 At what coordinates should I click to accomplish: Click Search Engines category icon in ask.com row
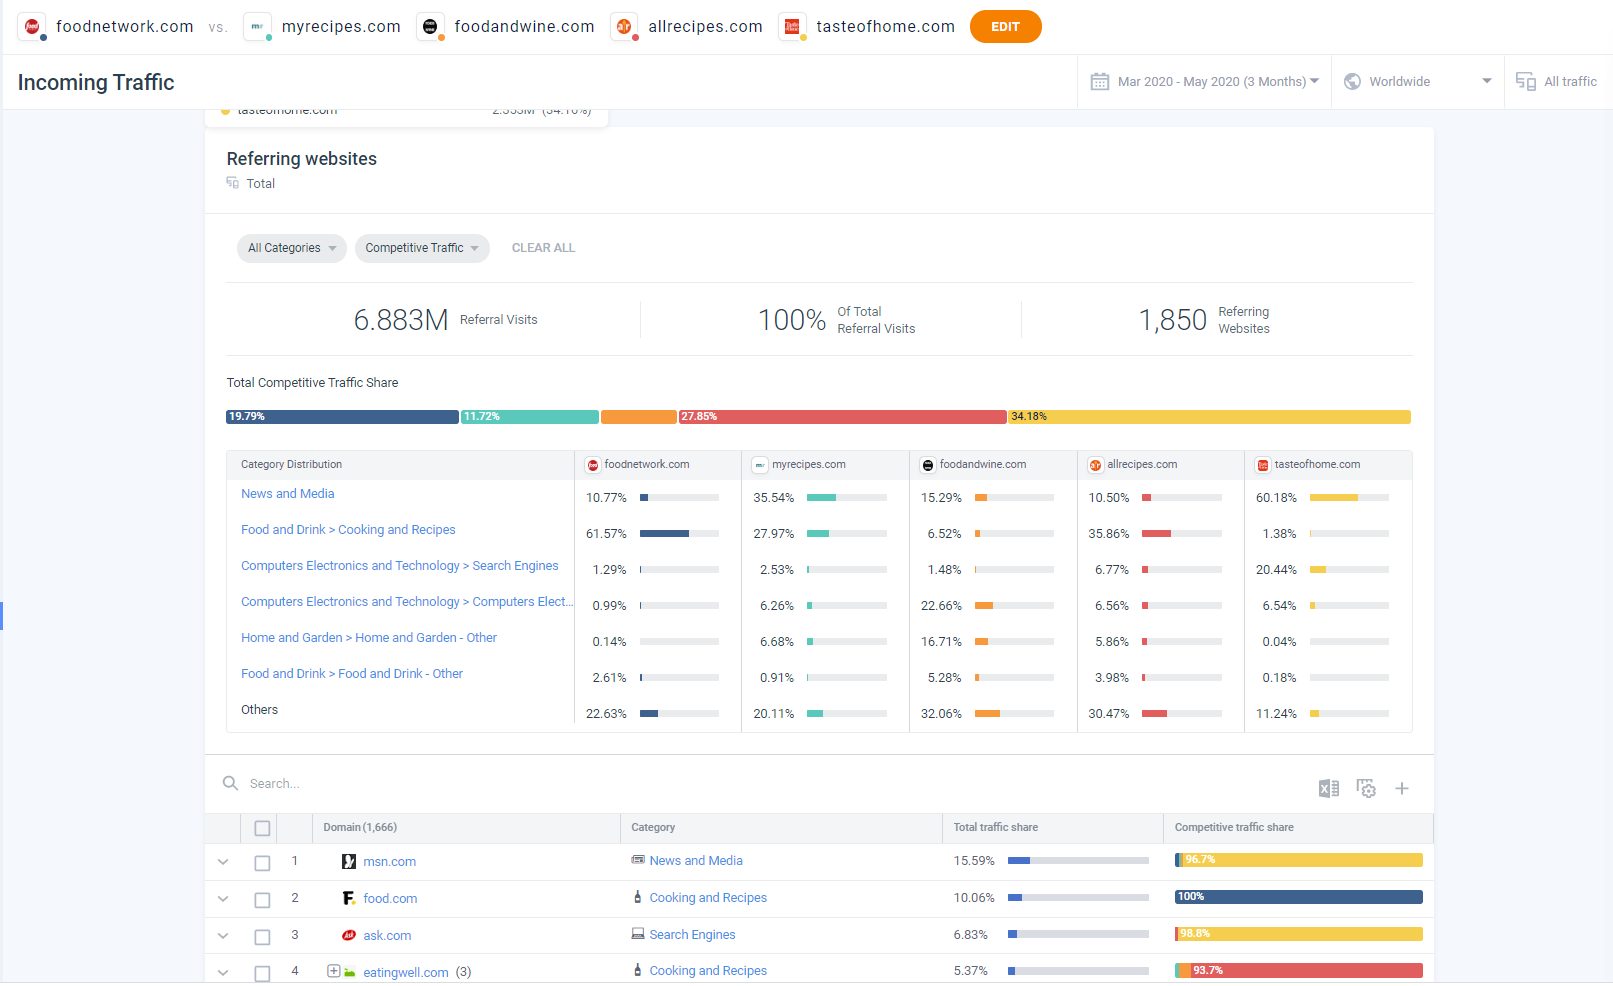pos(638,934)
